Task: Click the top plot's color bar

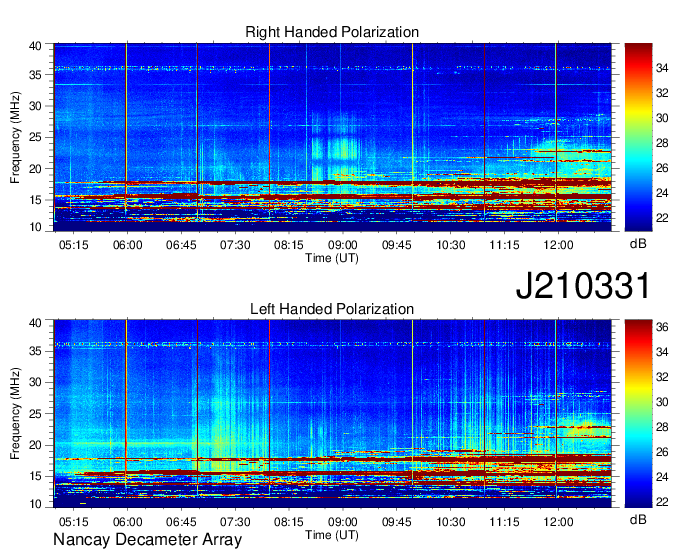Action: click(638, 137)
